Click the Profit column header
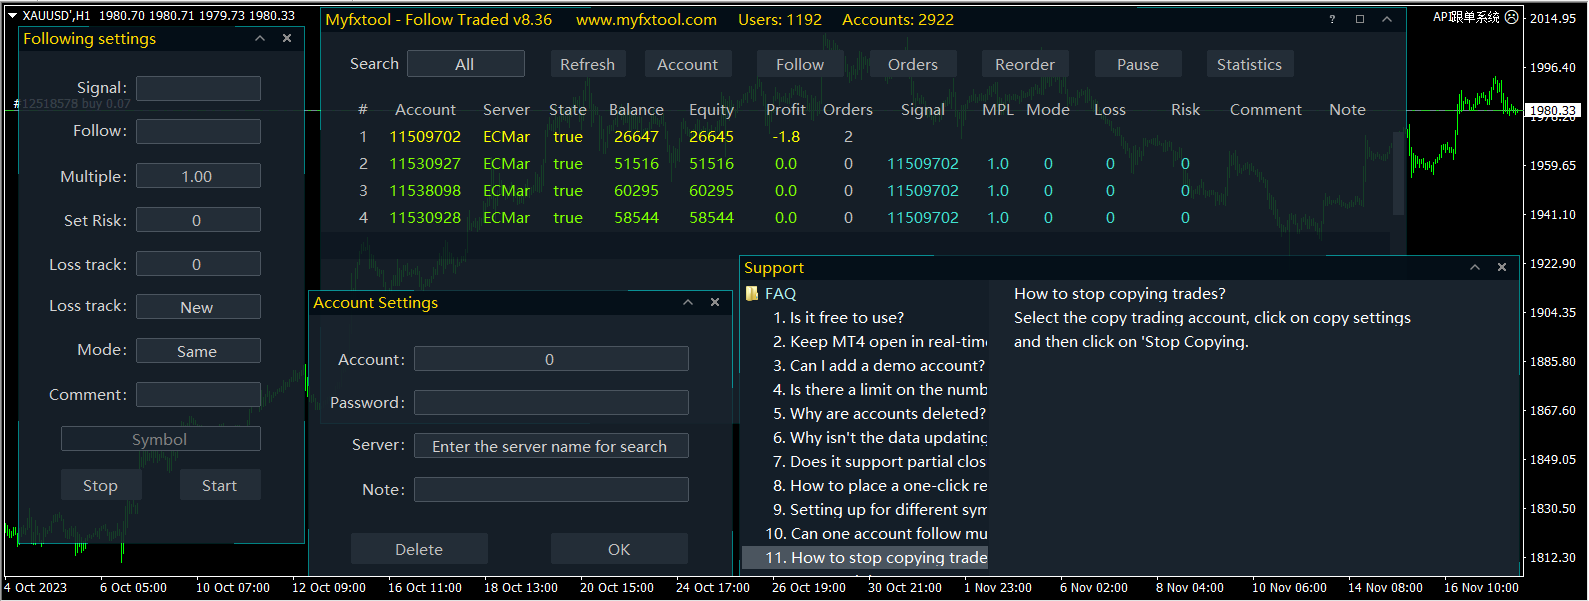The width and height of the screenshot is (1589, 601). click(786, 110)
